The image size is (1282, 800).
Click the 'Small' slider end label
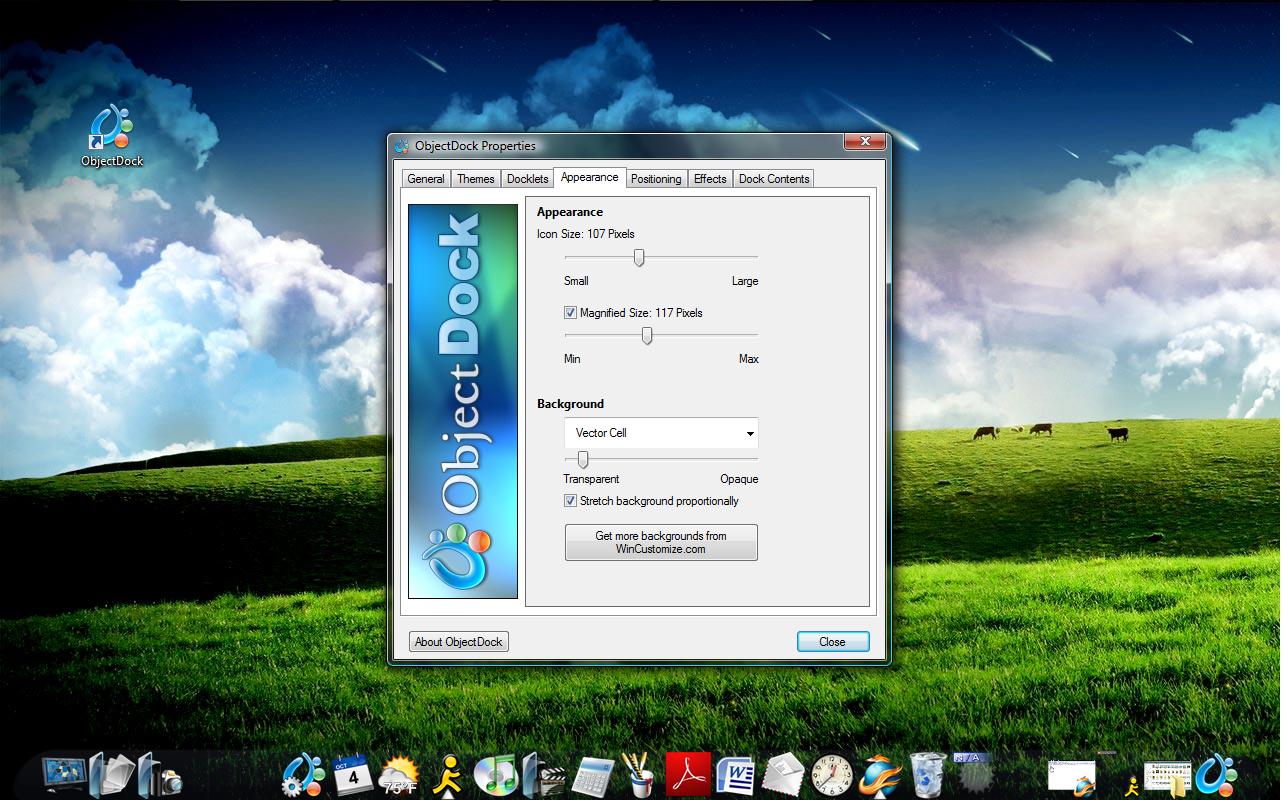tap(576, 281)
